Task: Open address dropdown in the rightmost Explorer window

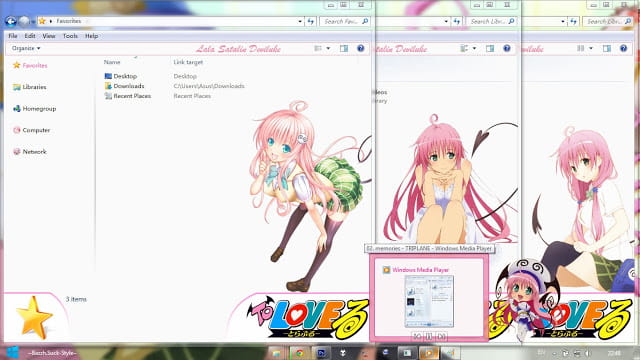Action: click(563, 21)
